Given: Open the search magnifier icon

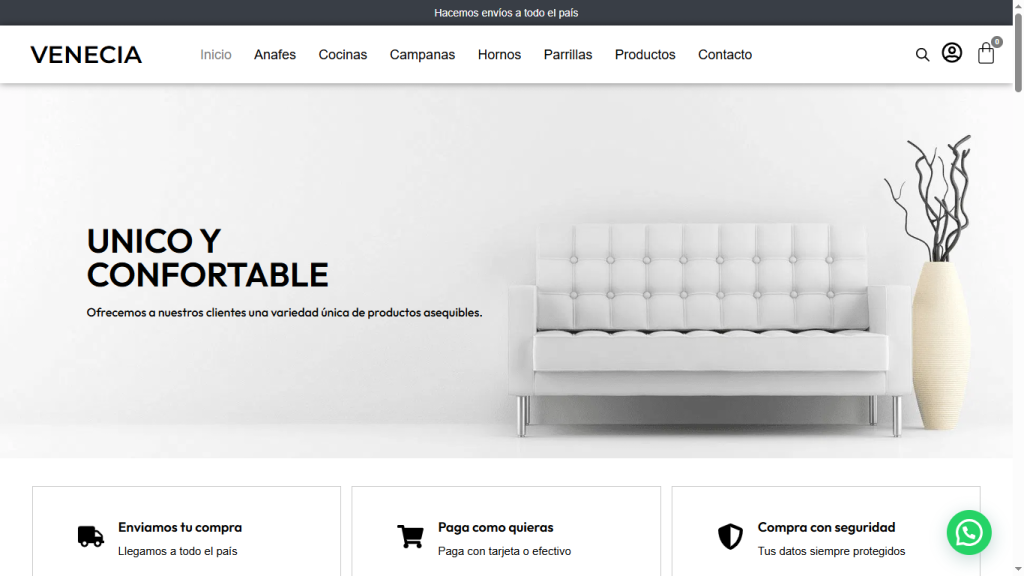Looking at the screenshot, I should coord(922,55).
